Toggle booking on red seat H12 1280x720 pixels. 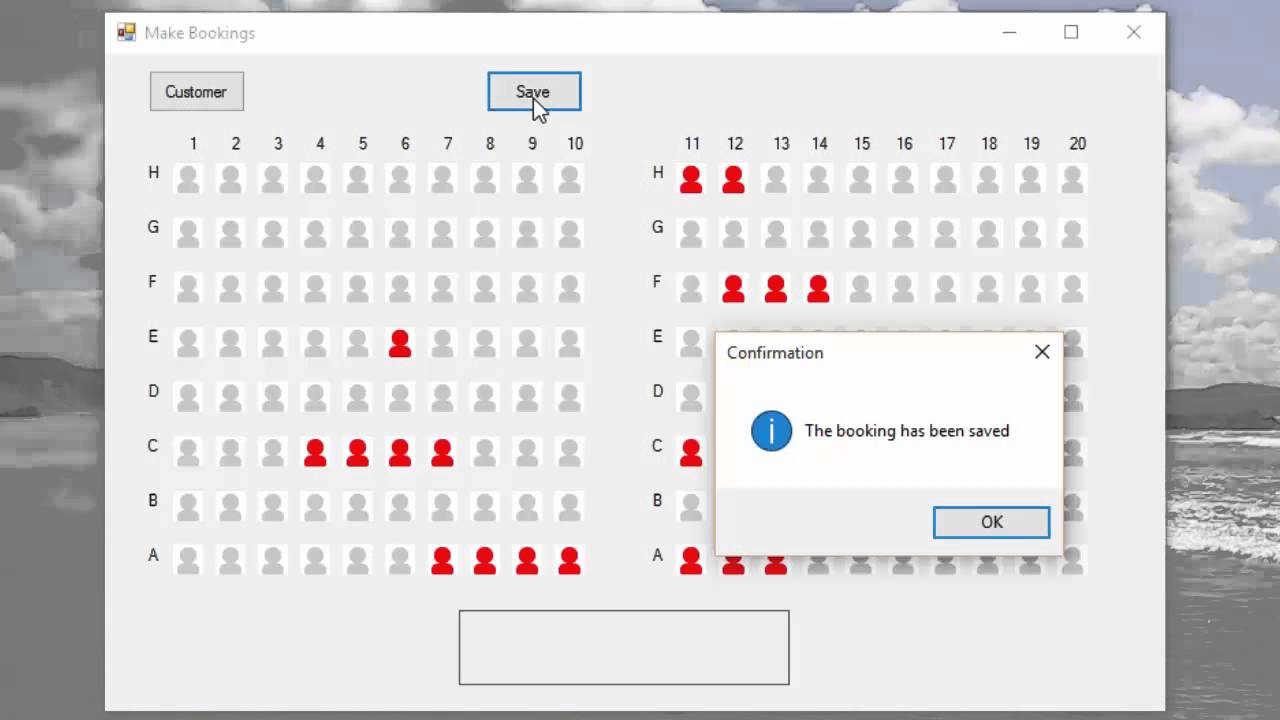click(x=733, y=179)
